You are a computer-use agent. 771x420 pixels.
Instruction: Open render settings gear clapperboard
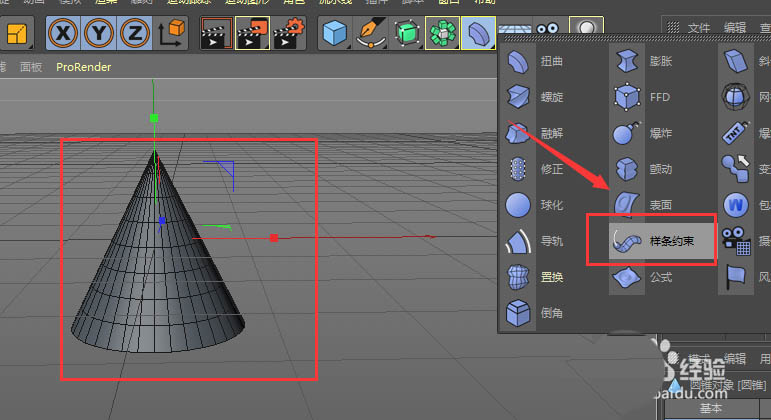tap(289, 33)
